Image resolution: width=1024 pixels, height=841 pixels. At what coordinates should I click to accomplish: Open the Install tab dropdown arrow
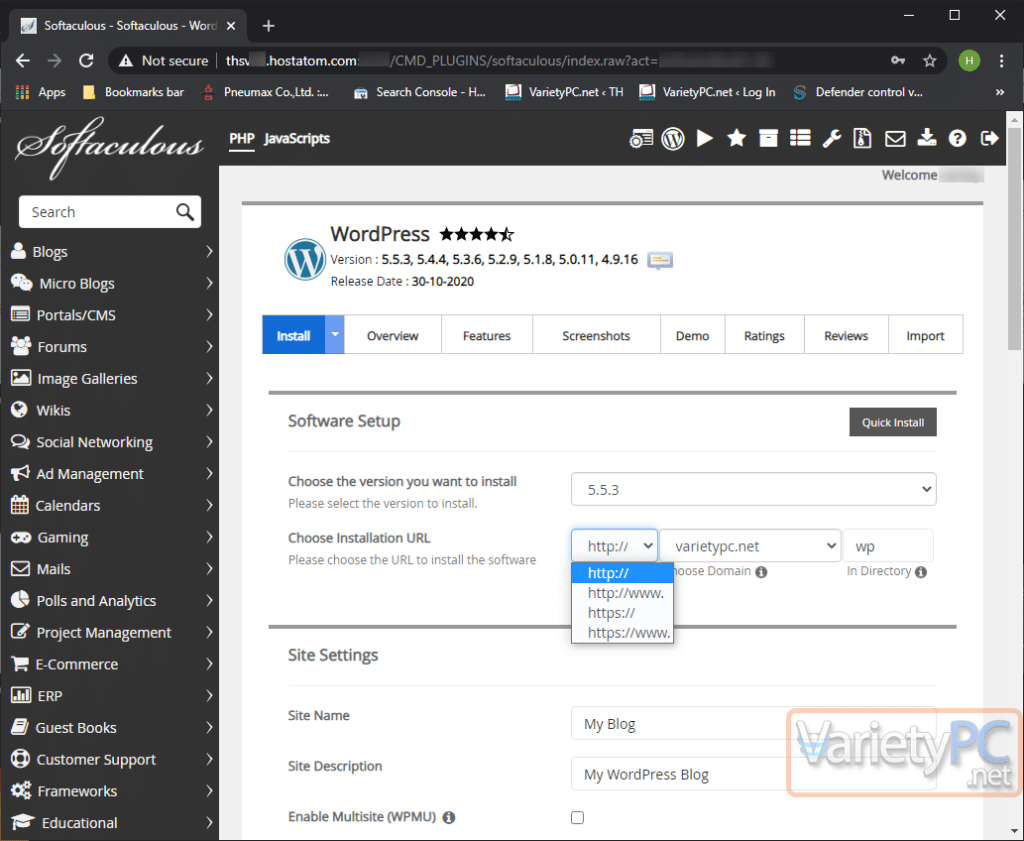pos(334,334)
